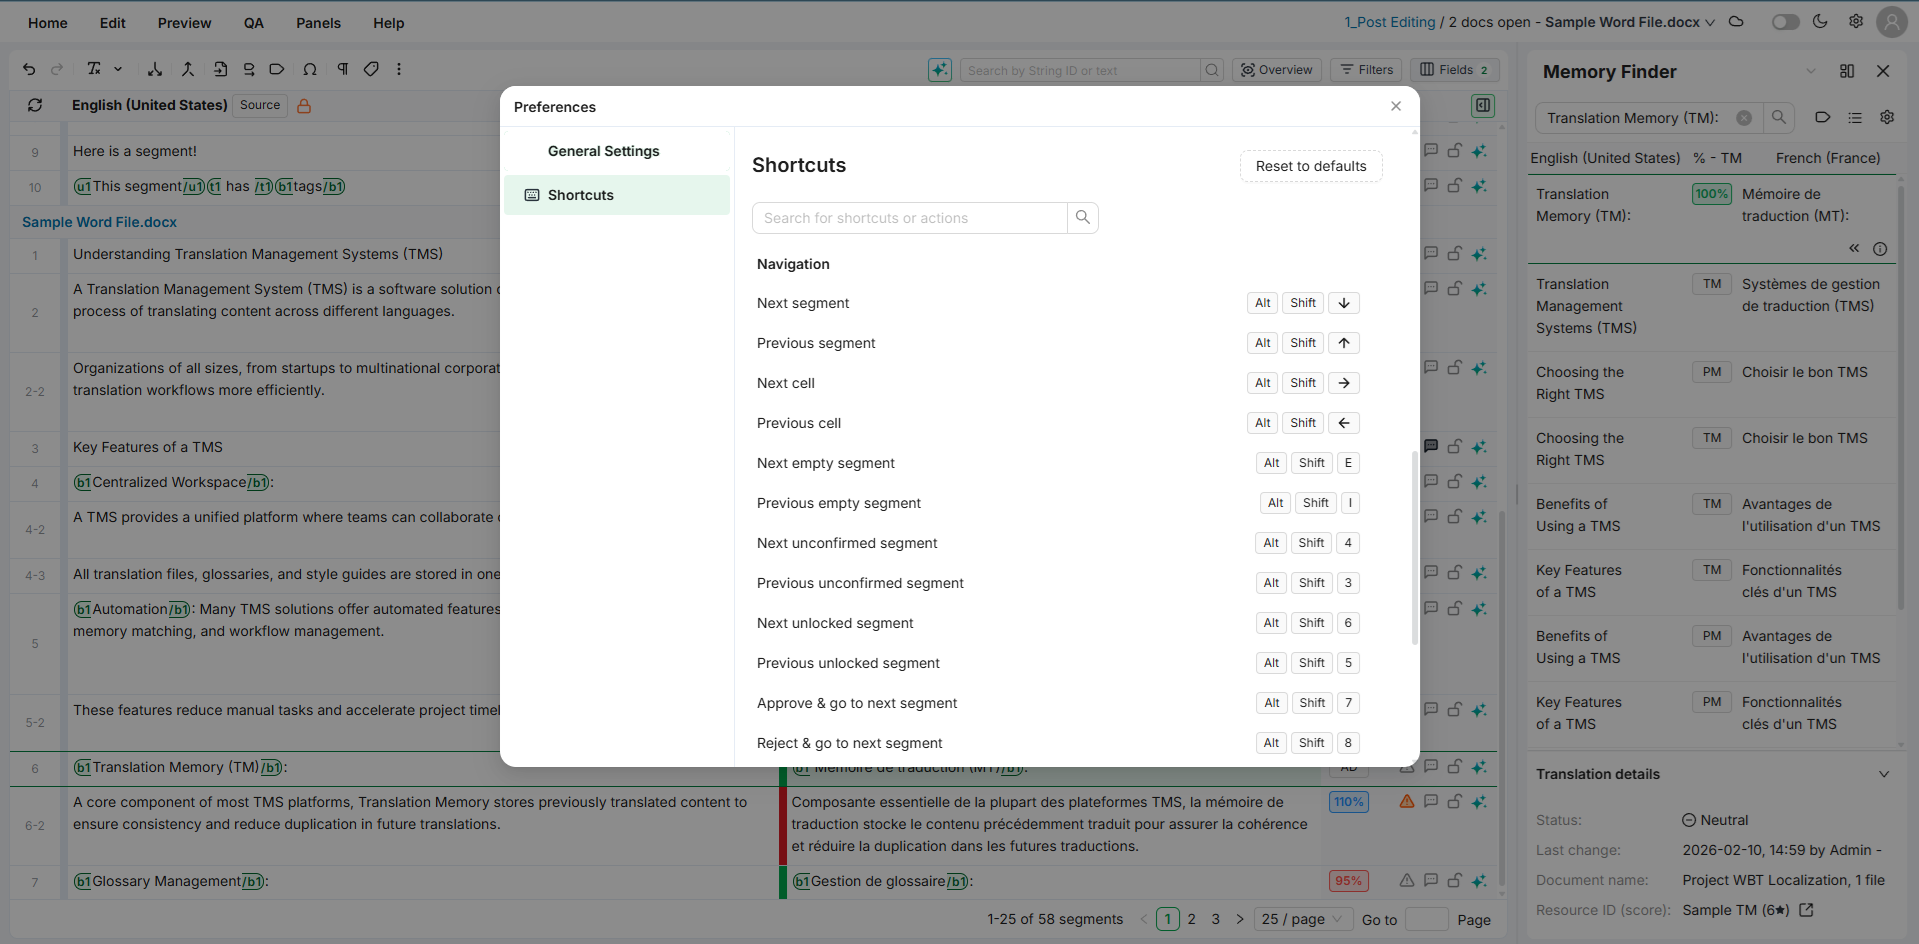Viewport: 1919px width, 944px height.
Task: Click the AI sparkle icon beside the search box
Action: (939, 70)
